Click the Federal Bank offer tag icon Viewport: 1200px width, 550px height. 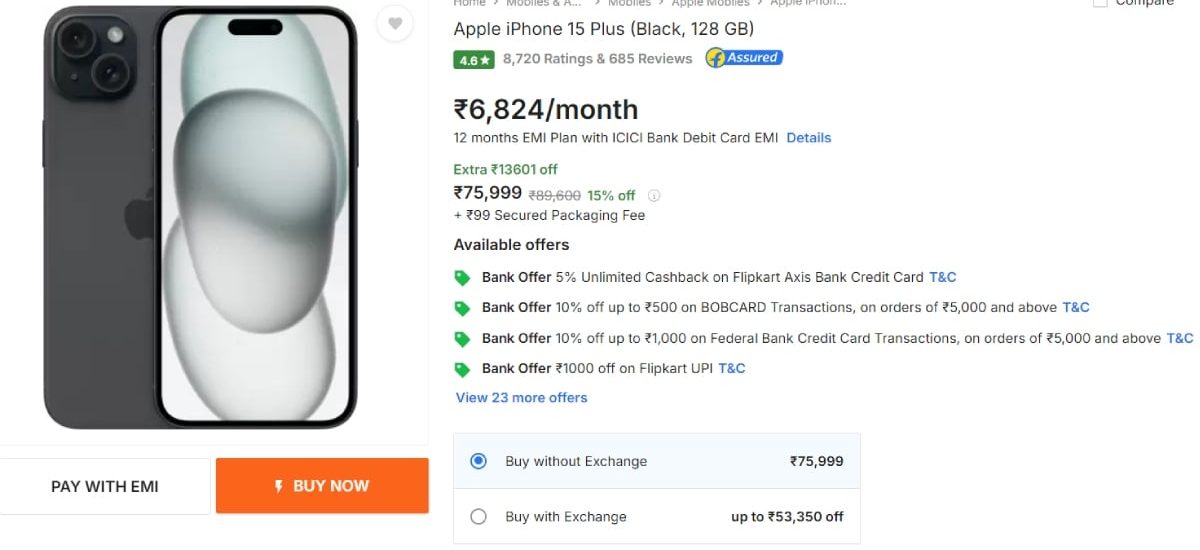[x=462, y=339]
